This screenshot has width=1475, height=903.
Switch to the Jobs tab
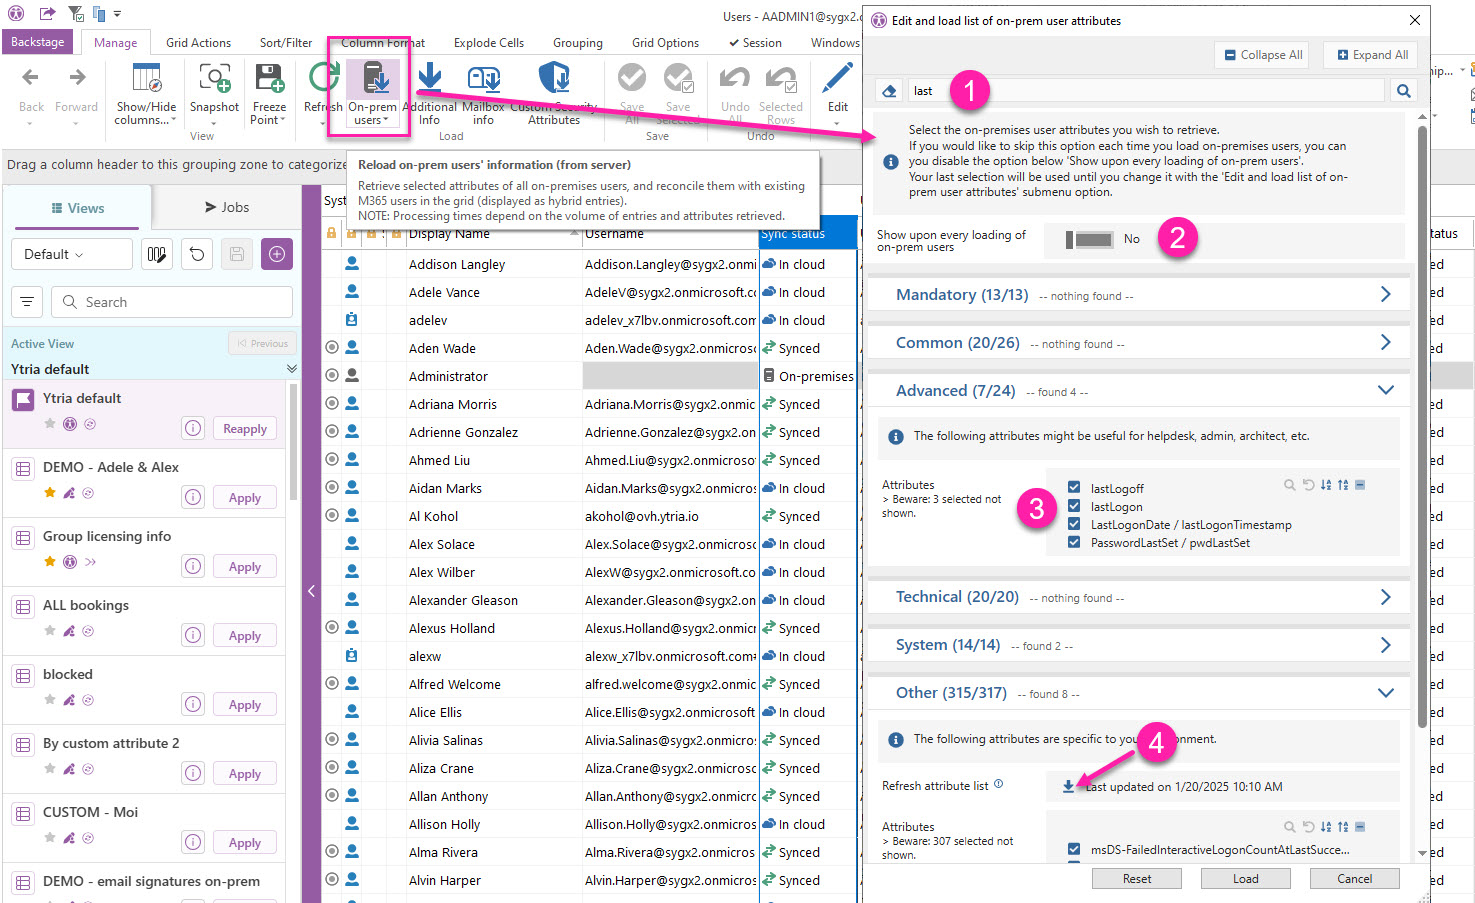(226, 207)
